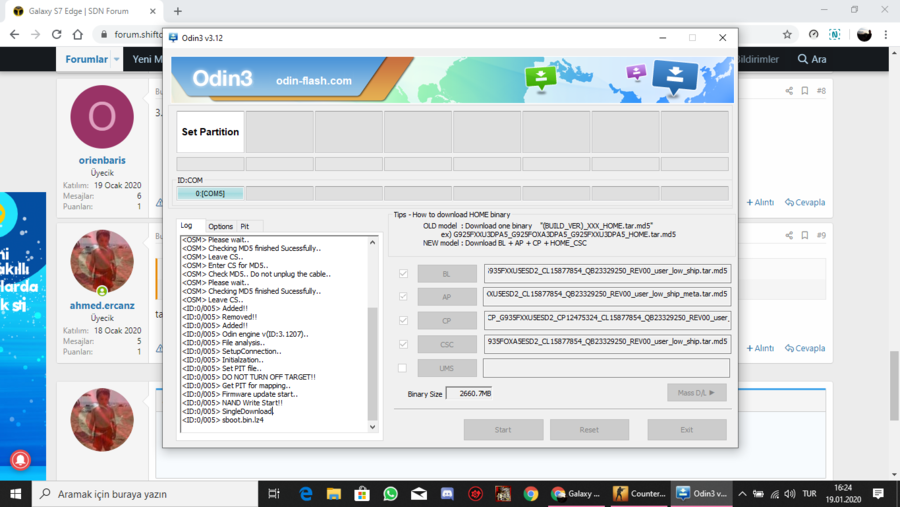Switch to the Log tab in Odin3
The width and height of the screenshot is (900, 507).
click(x=187, y=226)
